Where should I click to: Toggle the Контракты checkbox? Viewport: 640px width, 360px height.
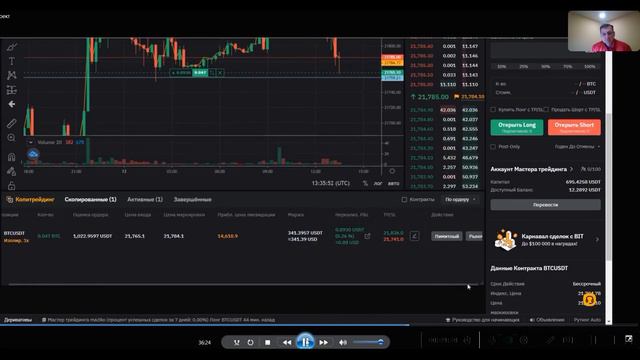pos(404,200)
